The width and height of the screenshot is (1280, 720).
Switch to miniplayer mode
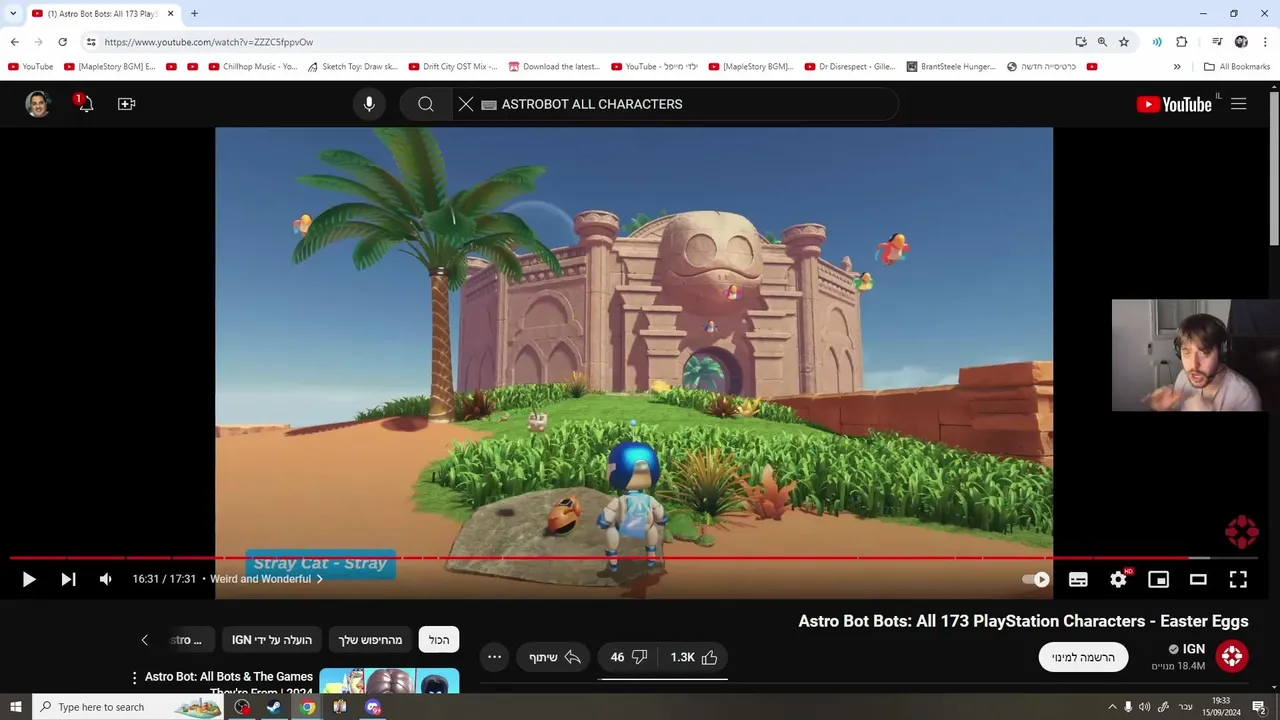tap(1158, 579)
